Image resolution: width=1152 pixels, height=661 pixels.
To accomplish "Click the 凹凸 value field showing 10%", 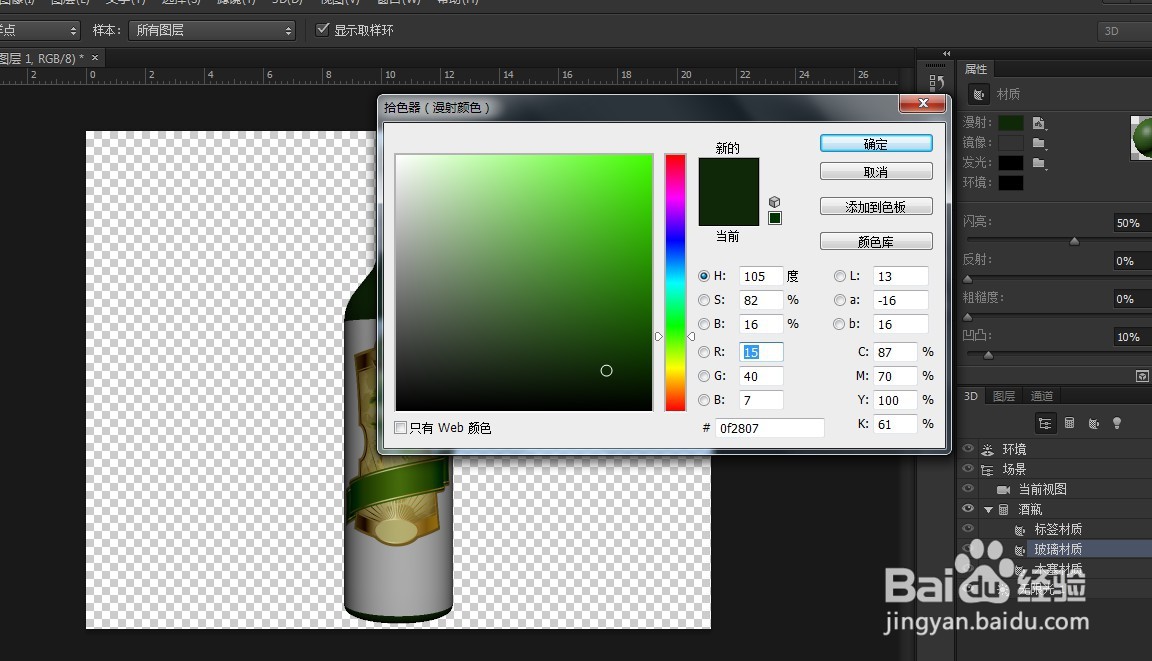I will coord(1131,337).
